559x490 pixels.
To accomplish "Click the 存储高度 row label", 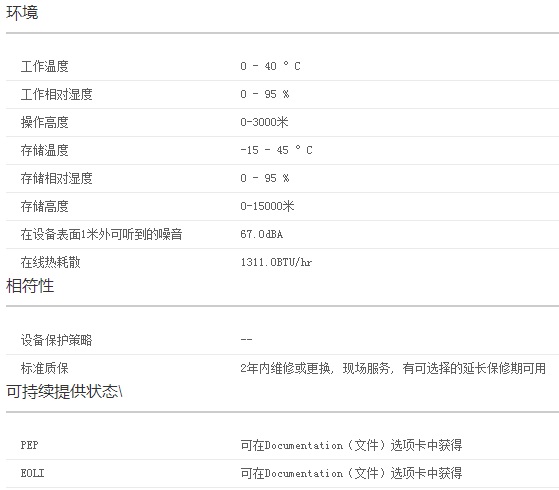I will (45, 206).
